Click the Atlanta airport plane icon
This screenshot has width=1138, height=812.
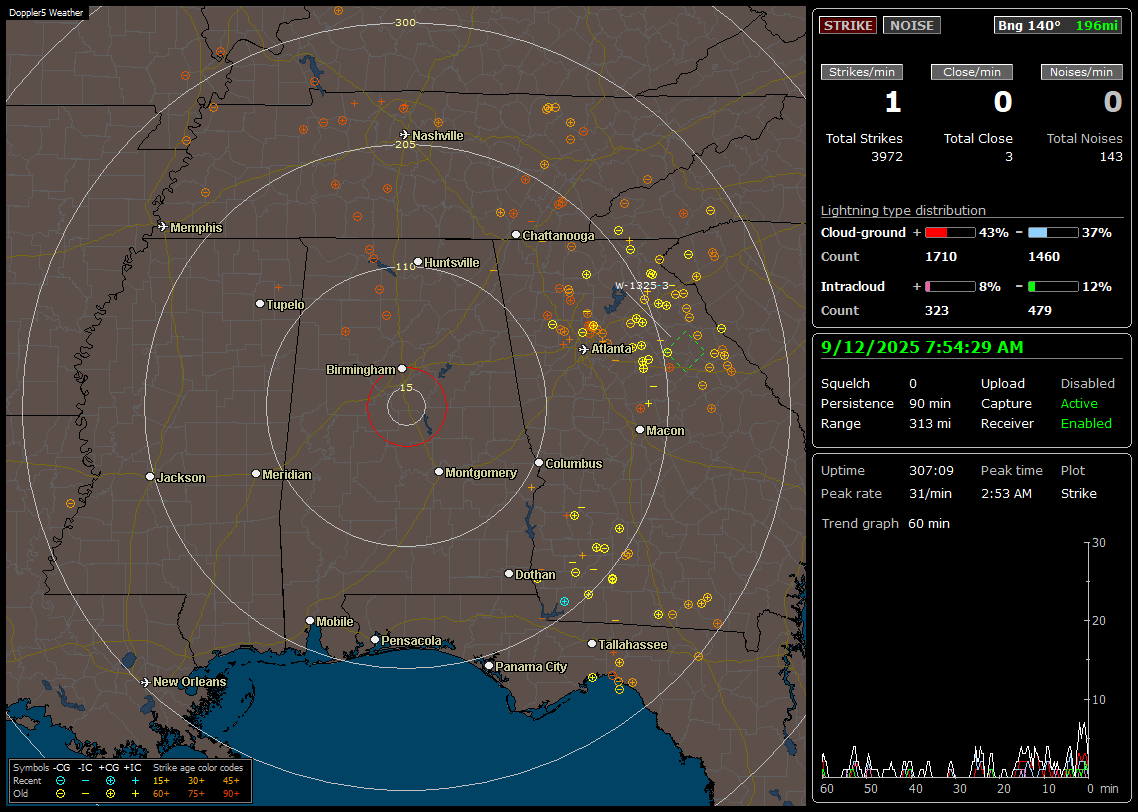tap(584, 349)
